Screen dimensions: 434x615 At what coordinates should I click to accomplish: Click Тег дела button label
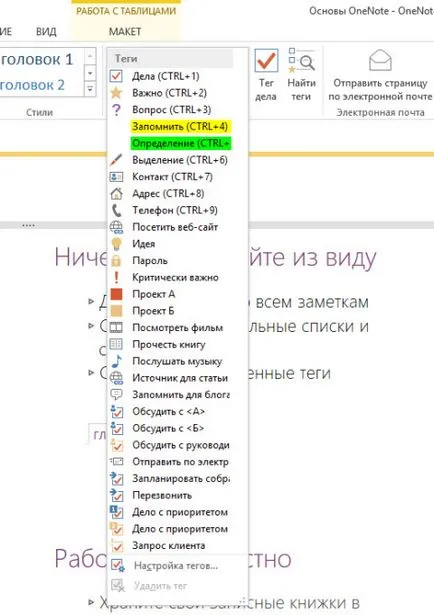click(x=266, y=89)
